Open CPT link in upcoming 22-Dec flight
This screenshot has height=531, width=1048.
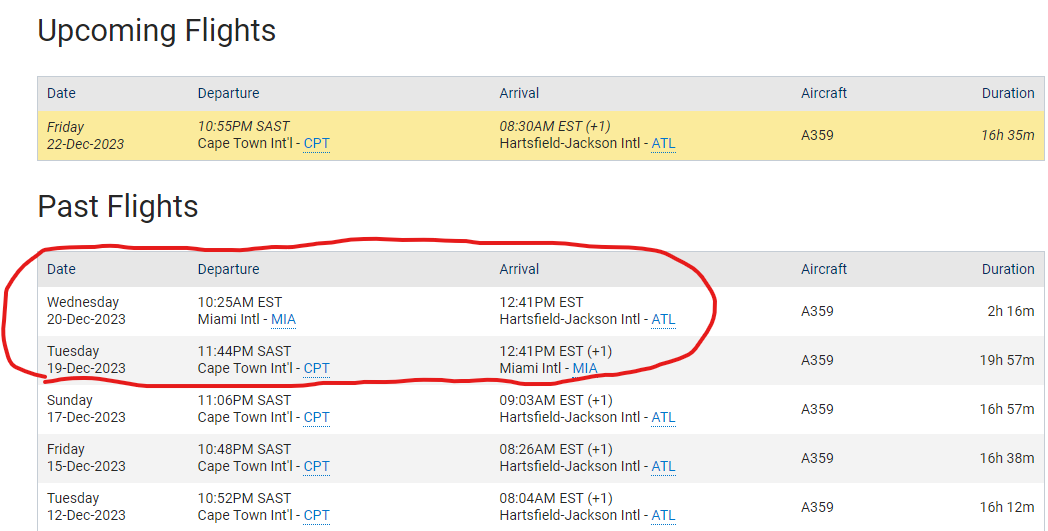[x=316, y=144]
